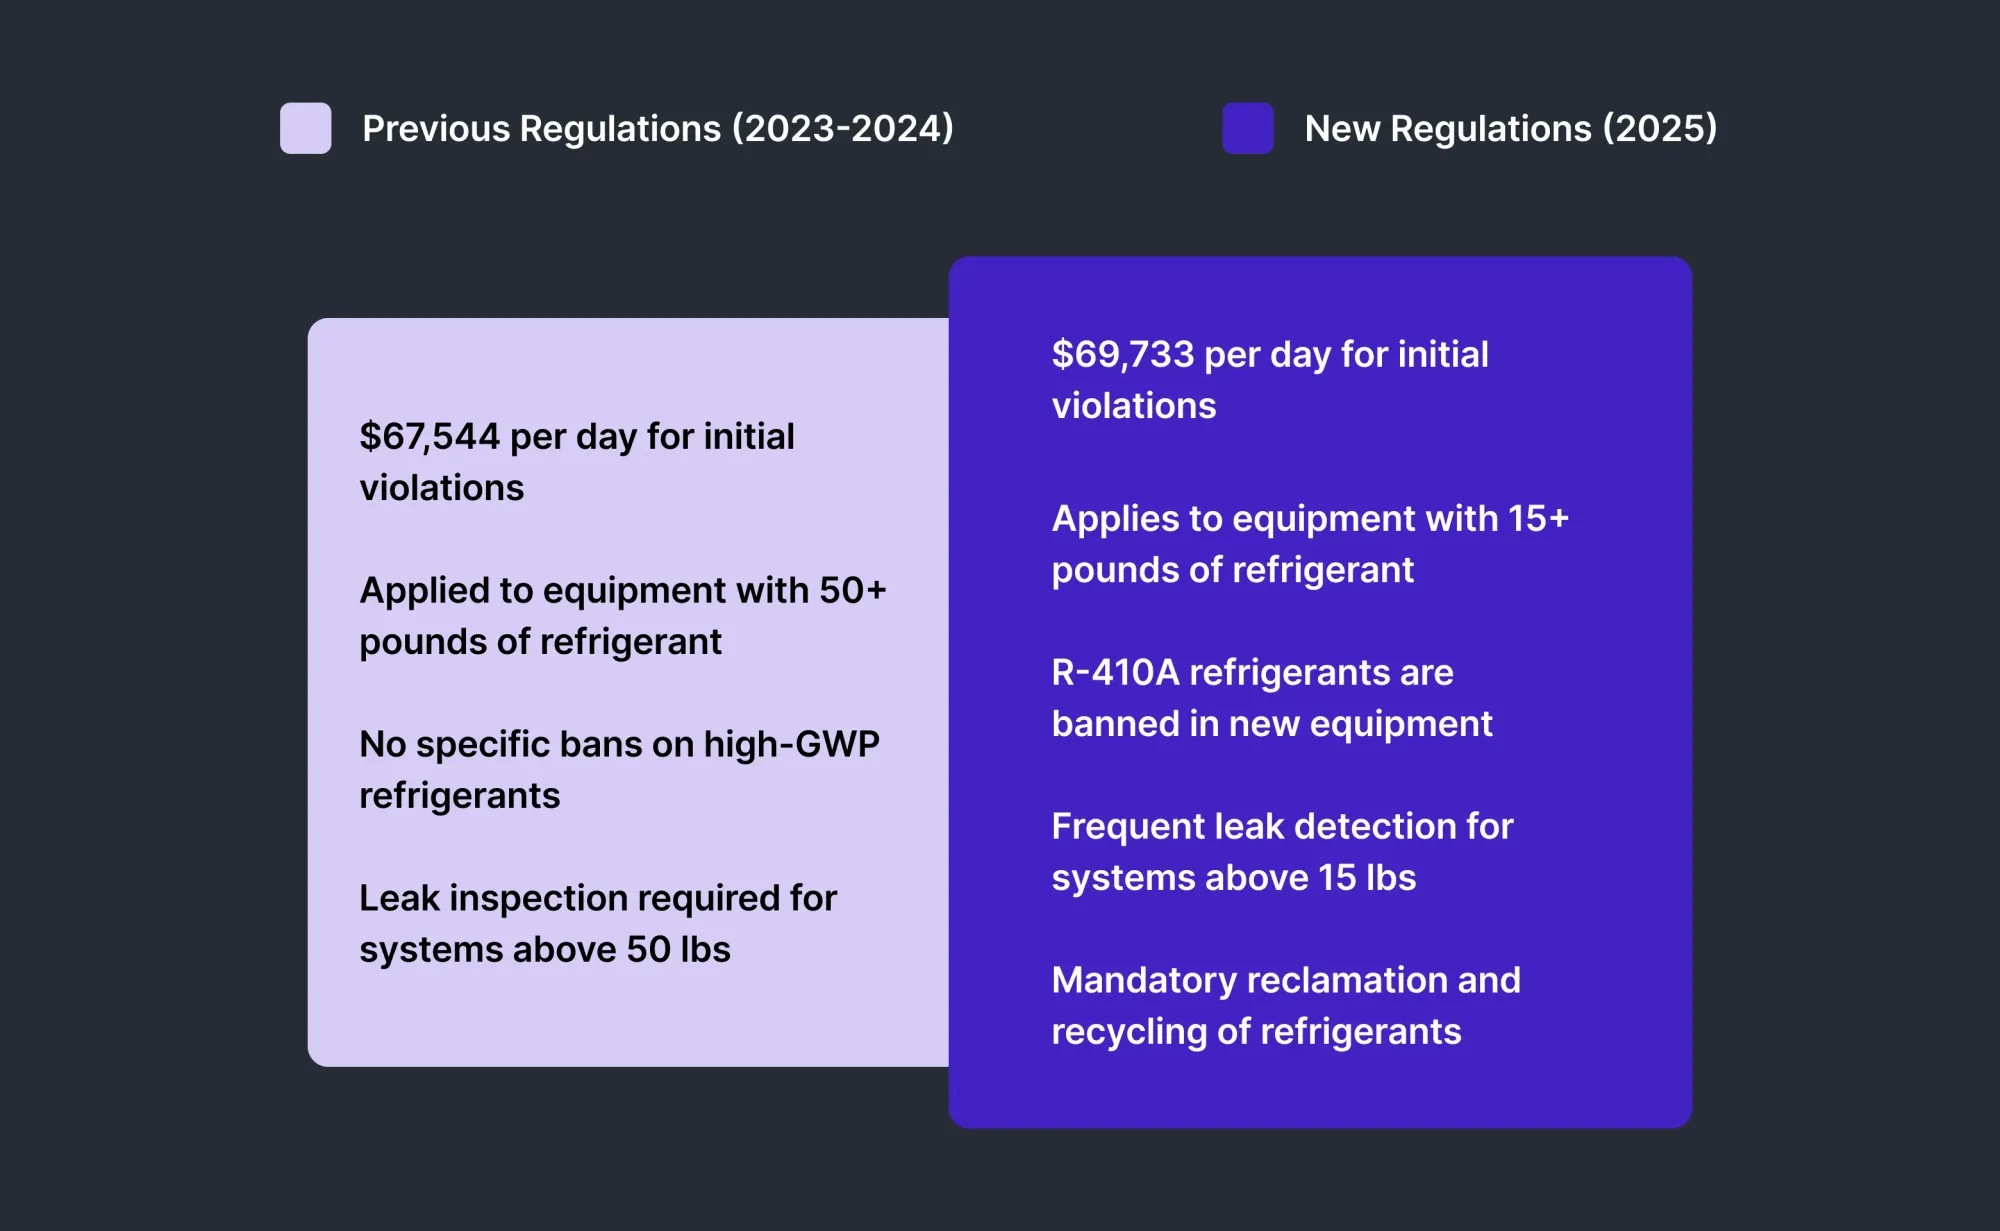Click the R-410A refrigerants banned text
This screenshot has height=1231, width=2000.
tap(1272, 698)
